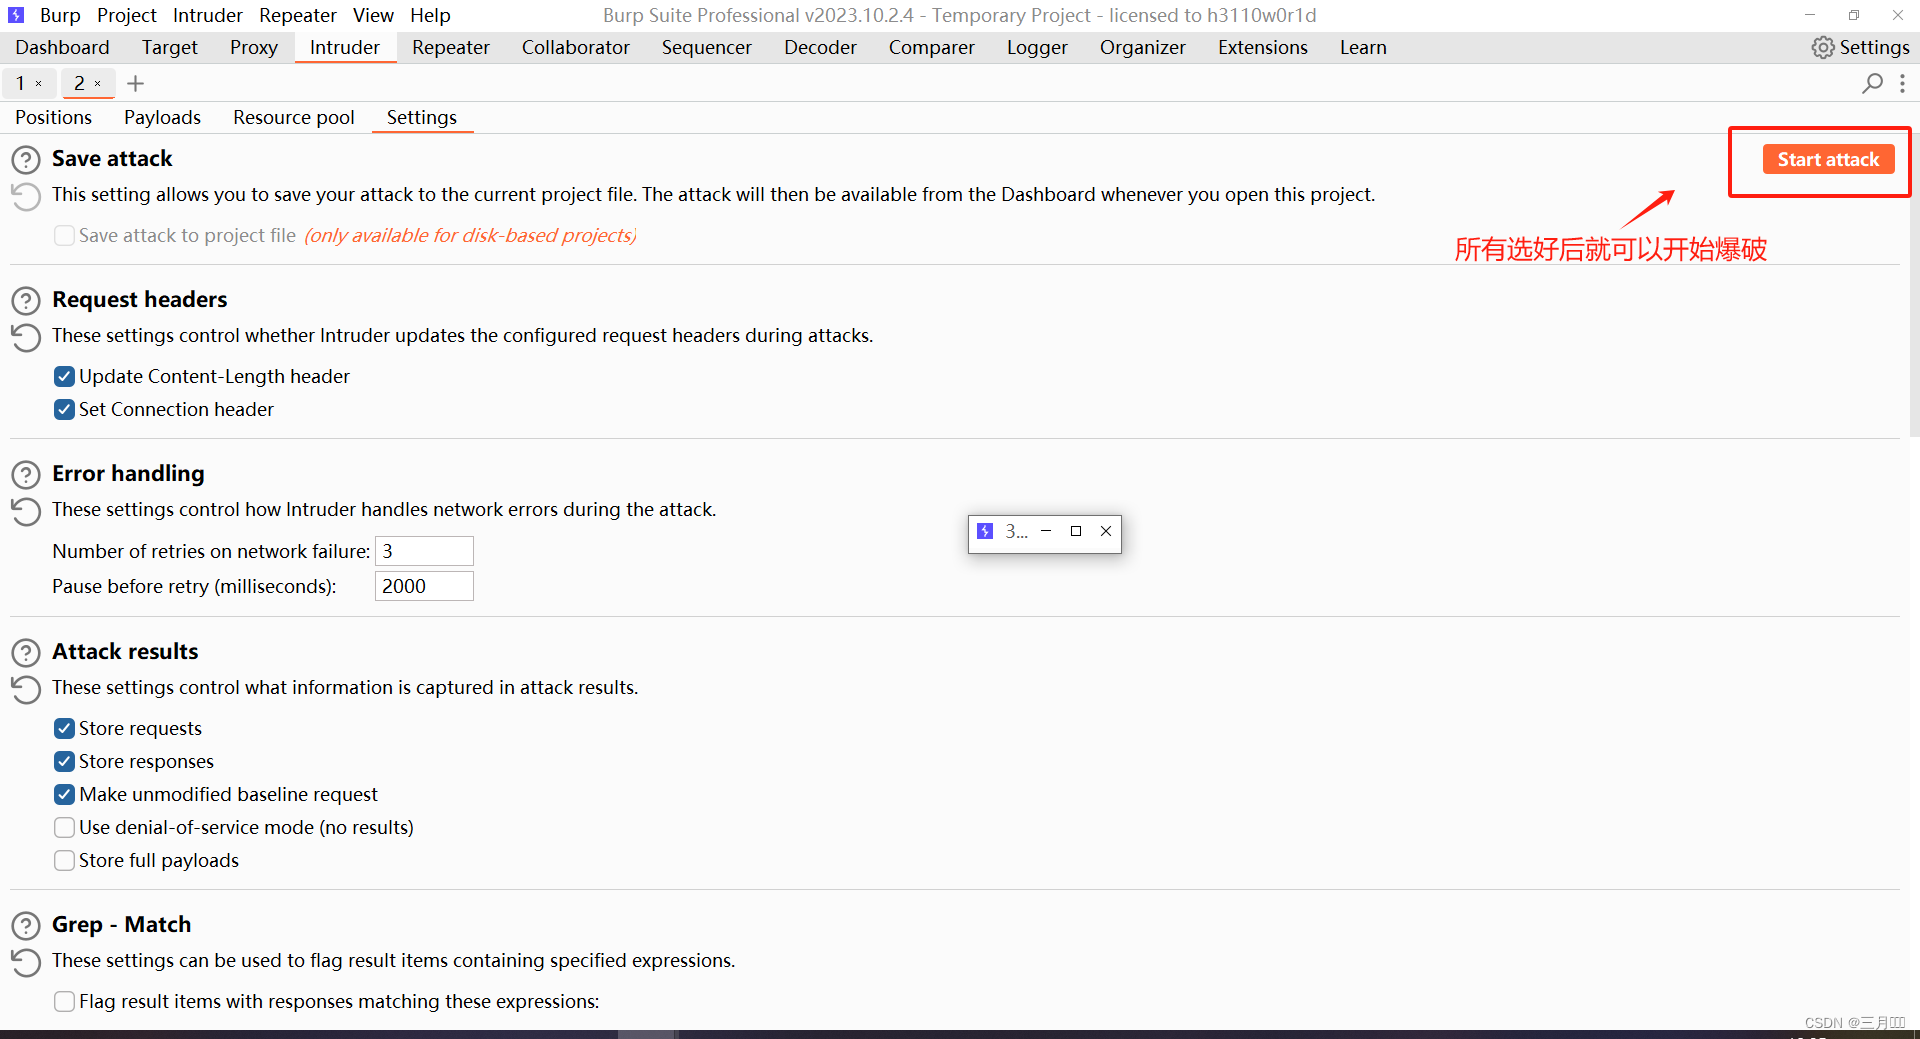This screenshot has height=1039, width=1920.
Task: Click Pause before retry milliseconds field
Action: point(424,586)
